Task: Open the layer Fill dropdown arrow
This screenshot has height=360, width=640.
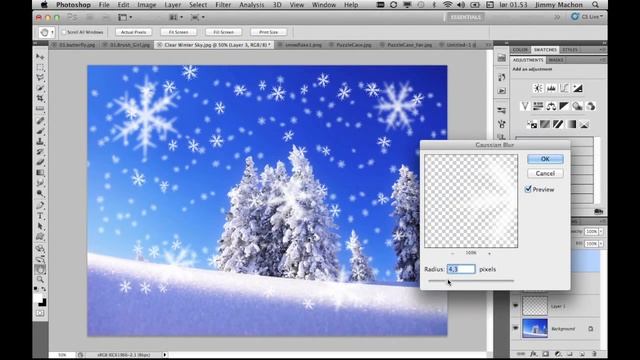Action: (x=601, y=244)
